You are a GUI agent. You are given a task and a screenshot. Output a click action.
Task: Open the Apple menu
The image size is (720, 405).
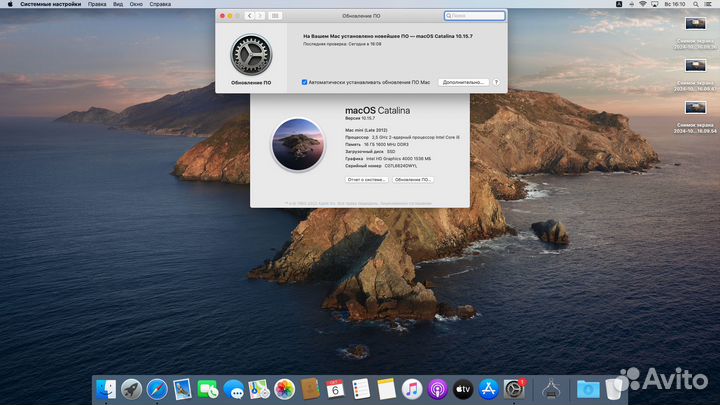pyautogui.click(x=10, y=4)
